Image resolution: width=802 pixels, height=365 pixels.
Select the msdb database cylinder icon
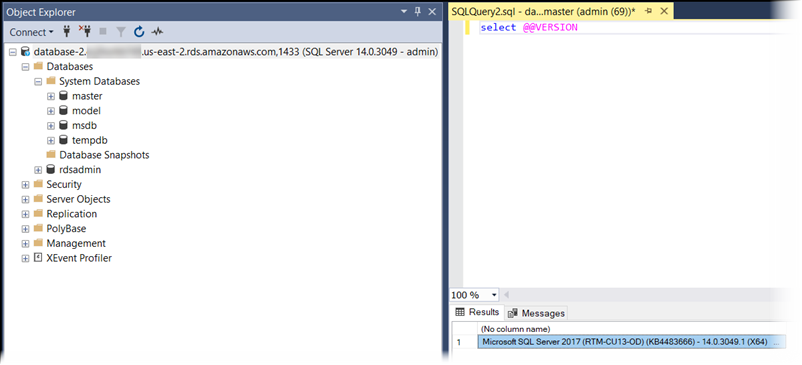(x=63, y=125)
